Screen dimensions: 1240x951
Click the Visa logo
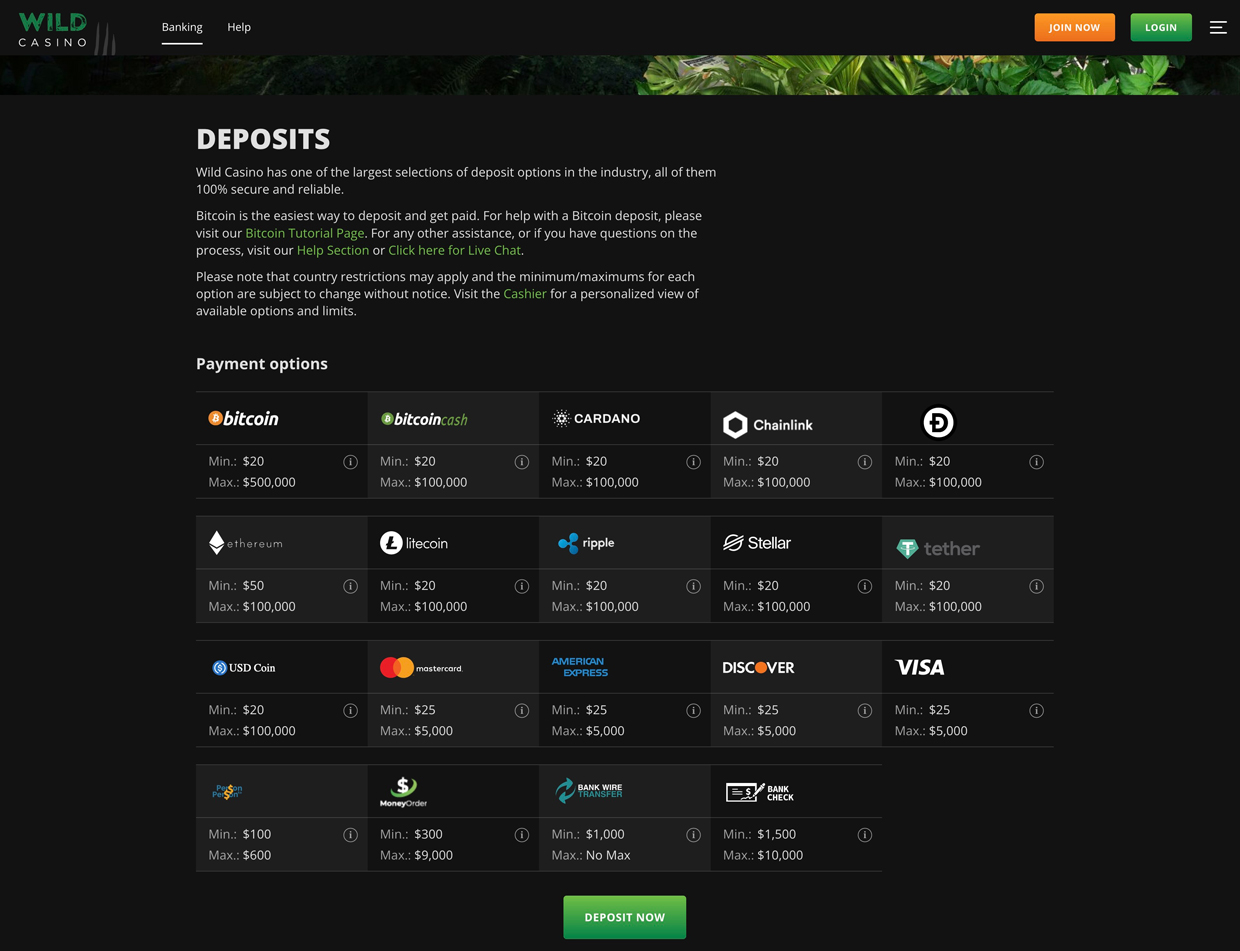click(x=920, y=667)
